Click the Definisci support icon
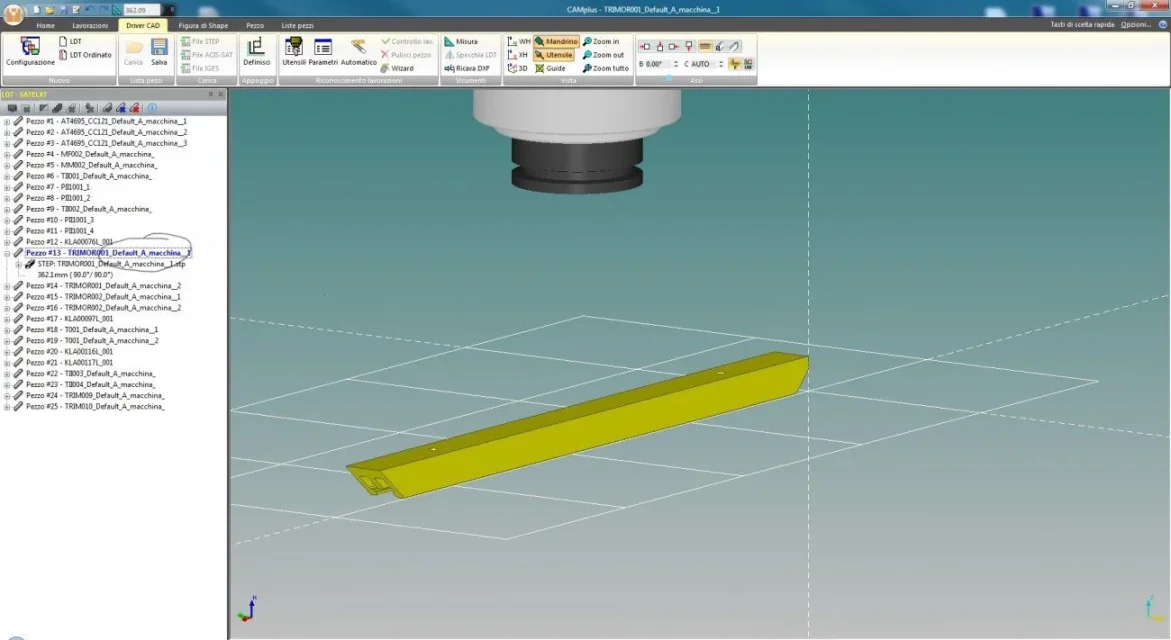The image size is (1171, 640). coord(256,52)
